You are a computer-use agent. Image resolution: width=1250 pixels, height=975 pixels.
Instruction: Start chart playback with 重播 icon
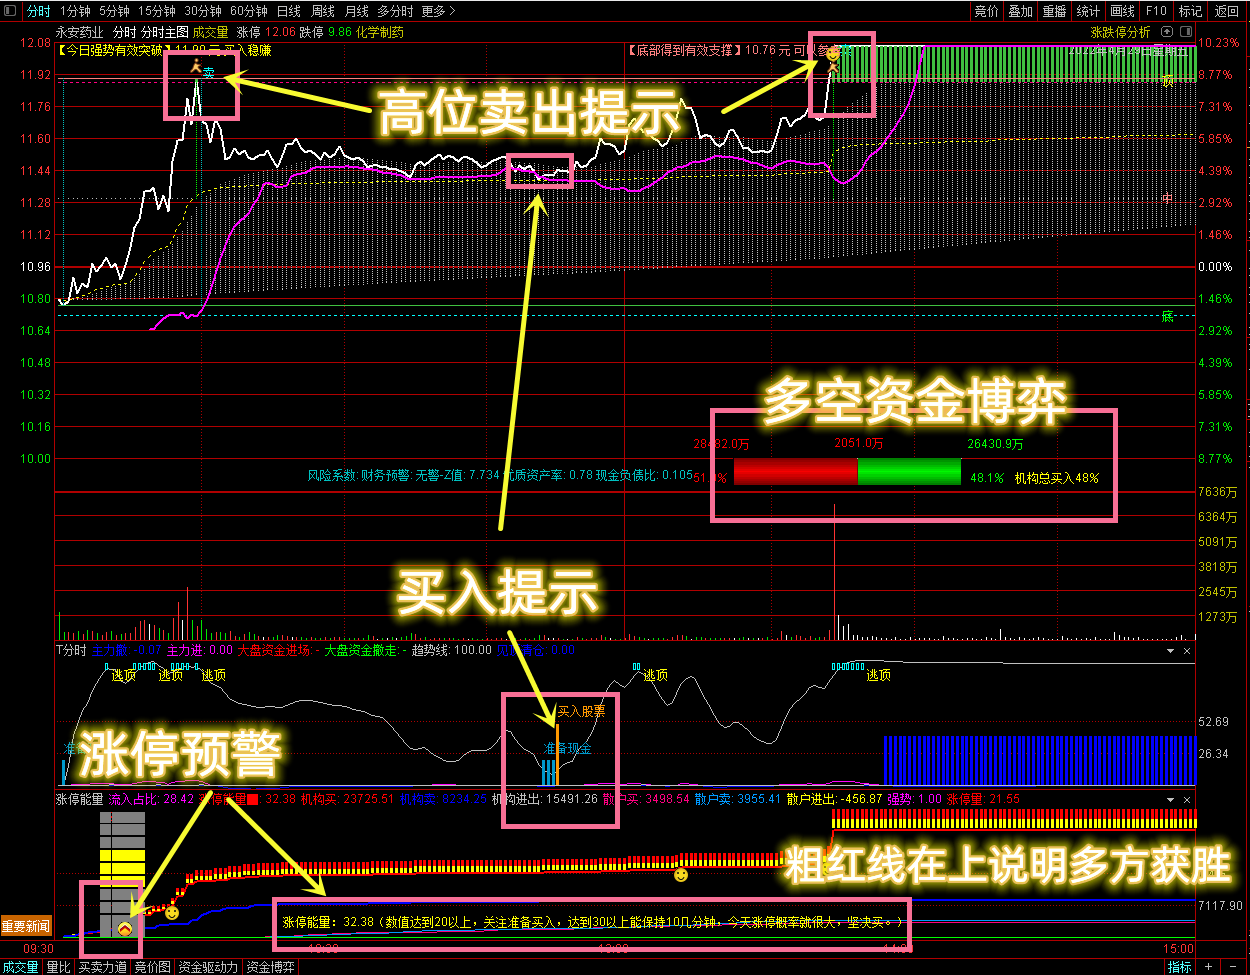tap(1056, 10)
